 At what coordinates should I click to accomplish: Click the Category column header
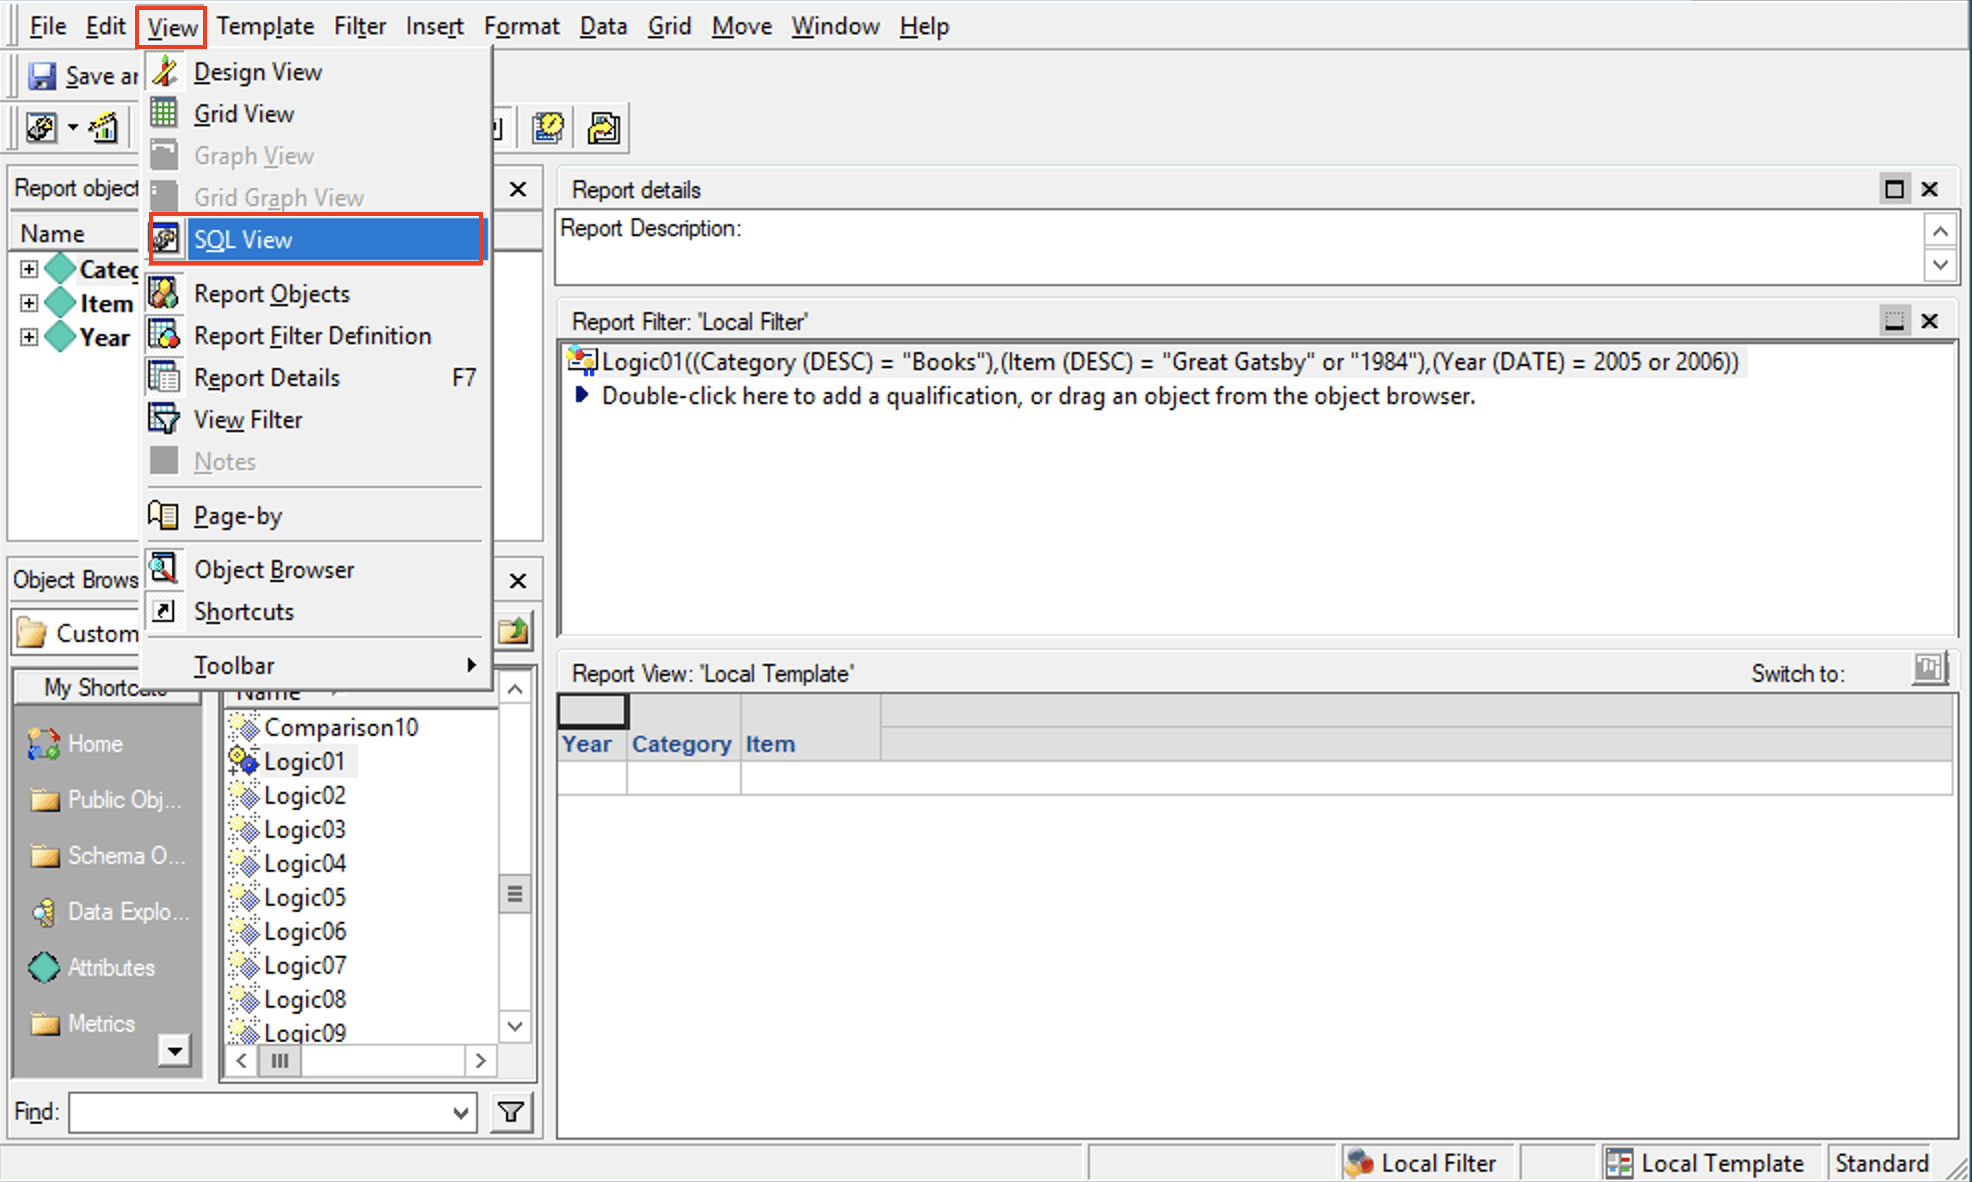tap(681, 744)
